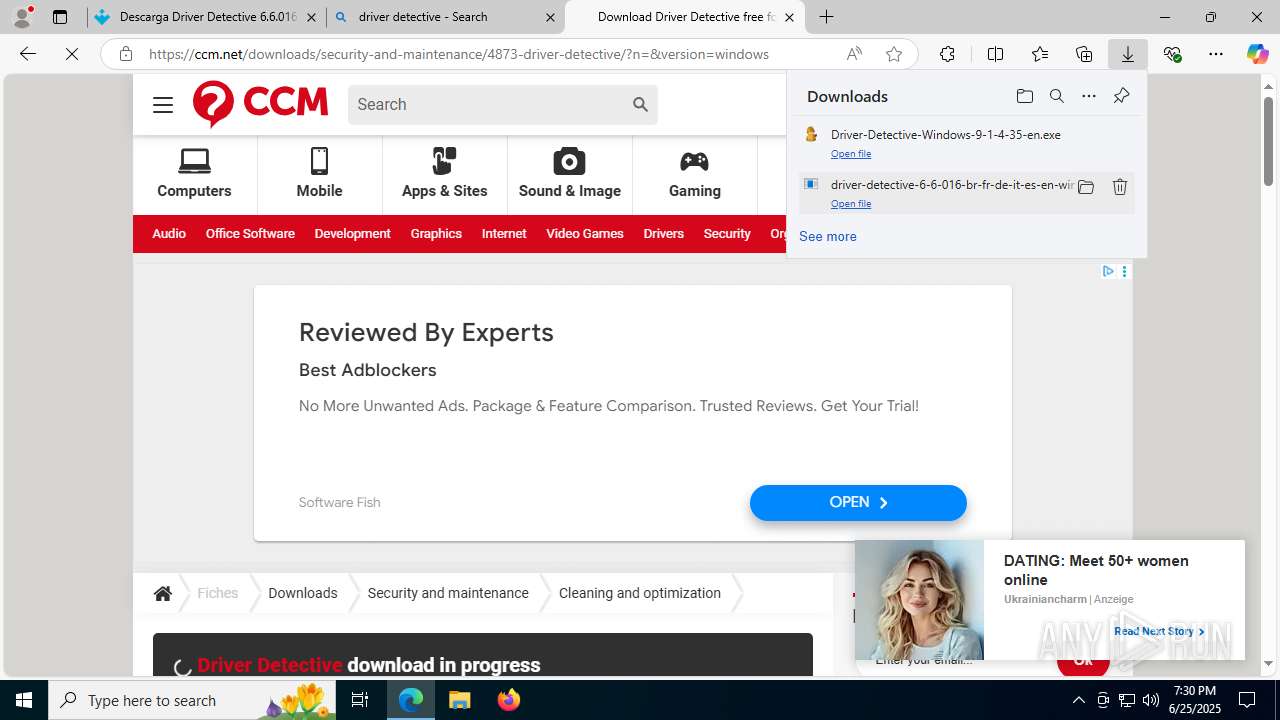Switch to driver detective - Search tab
Image resolution: width=1280 pixels, height=720 pixels.
(445, 17)
